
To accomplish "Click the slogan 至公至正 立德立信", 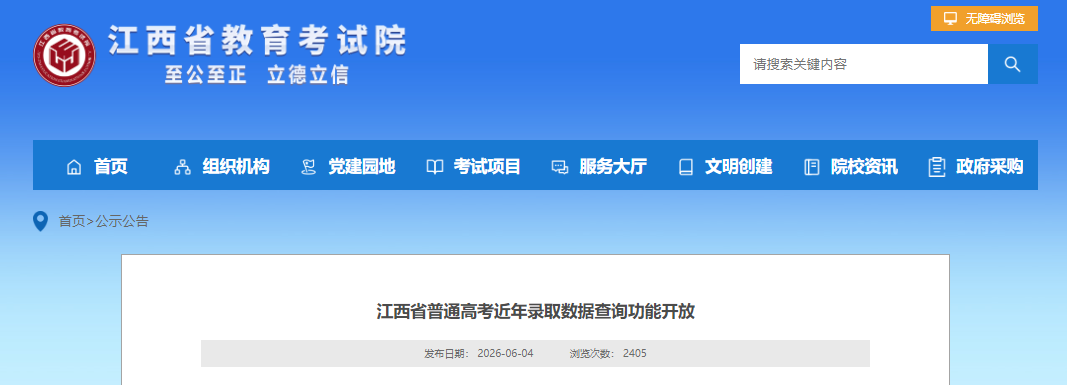I will [x=257, y=74].
